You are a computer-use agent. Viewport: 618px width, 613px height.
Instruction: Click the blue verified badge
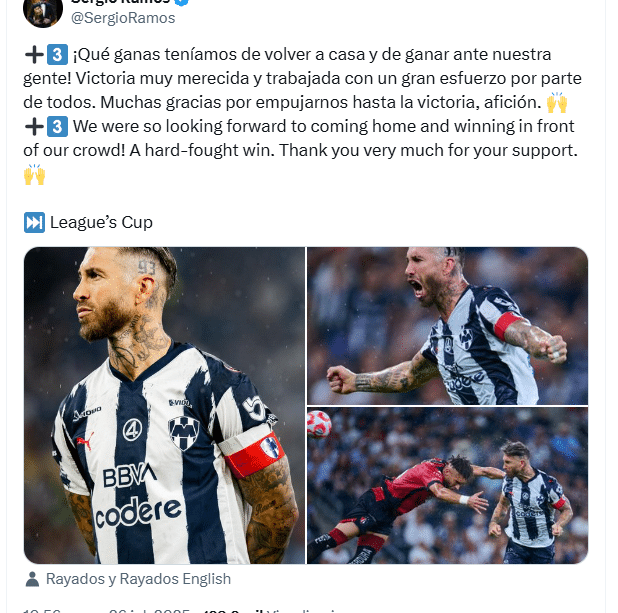pos(182,2)
